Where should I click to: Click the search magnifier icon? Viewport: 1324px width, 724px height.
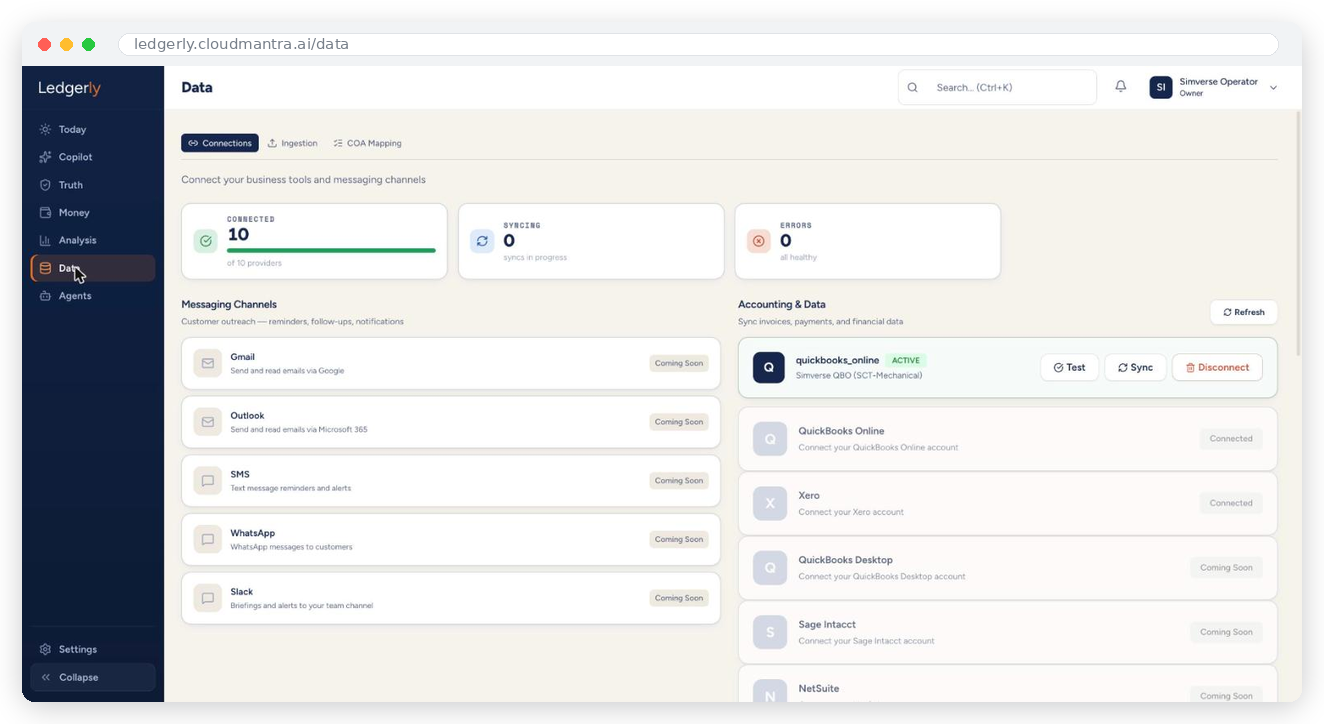[913, 87]
